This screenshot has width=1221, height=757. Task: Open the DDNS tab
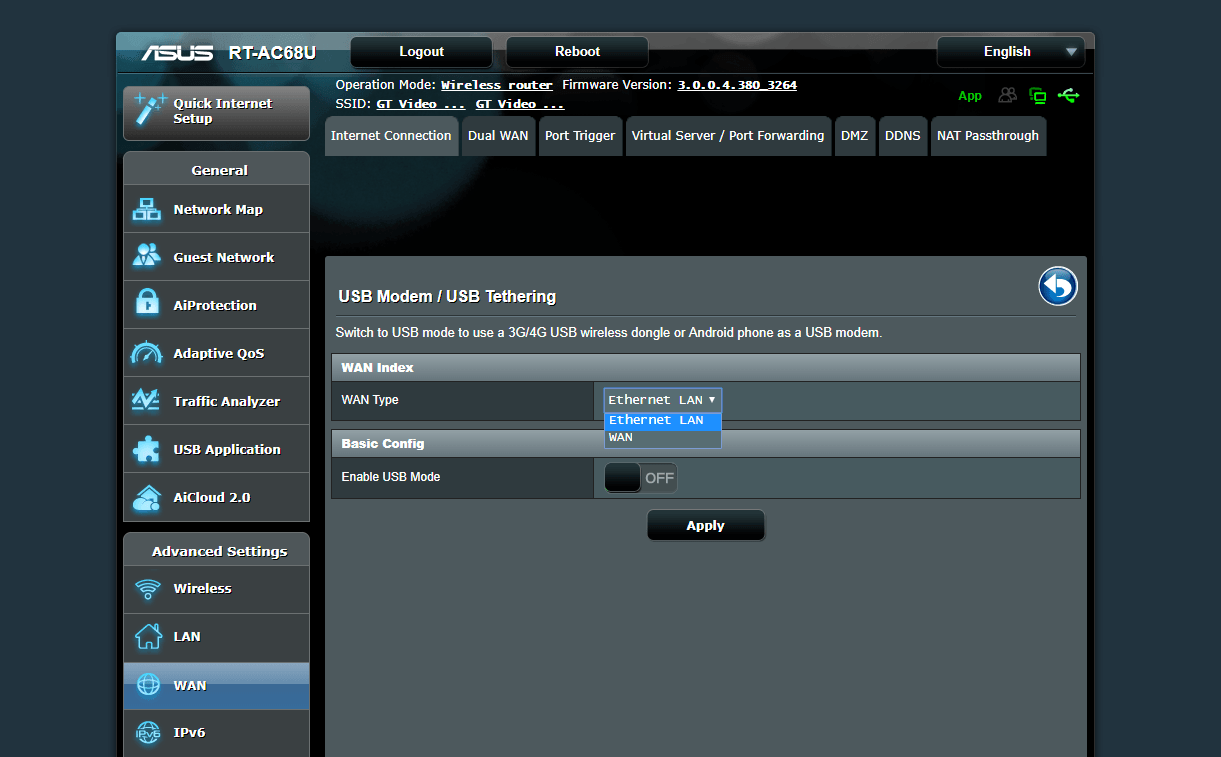pos(902,136)
